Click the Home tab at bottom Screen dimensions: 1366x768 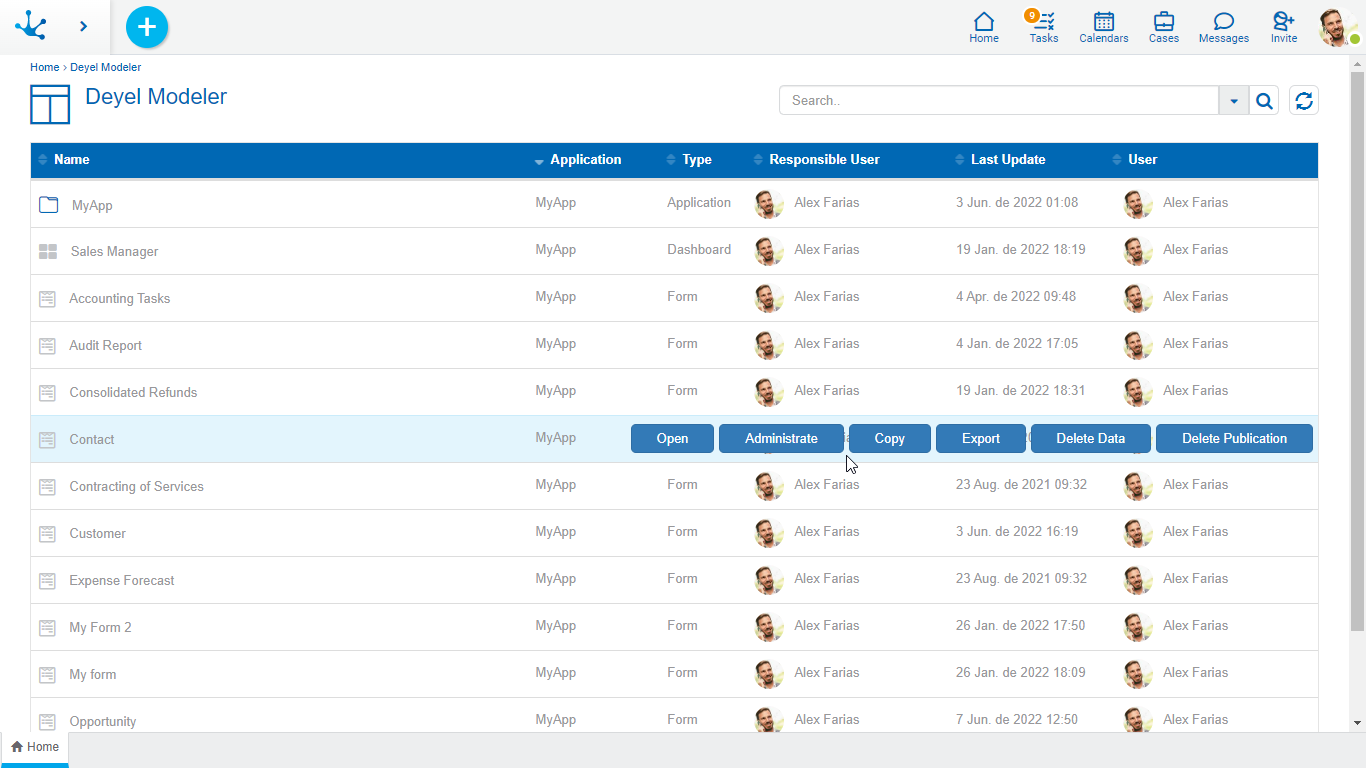(x=35, y=747)
